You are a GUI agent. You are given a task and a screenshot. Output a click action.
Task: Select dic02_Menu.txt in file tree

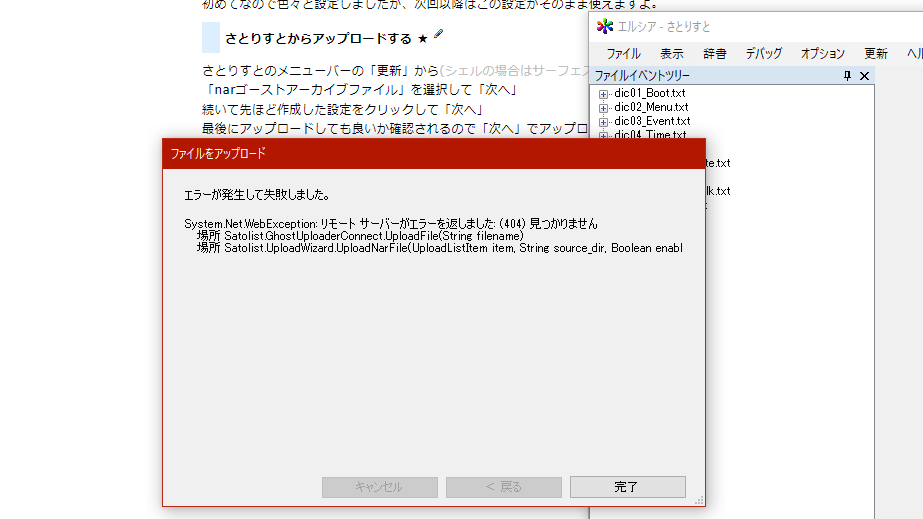651,107
